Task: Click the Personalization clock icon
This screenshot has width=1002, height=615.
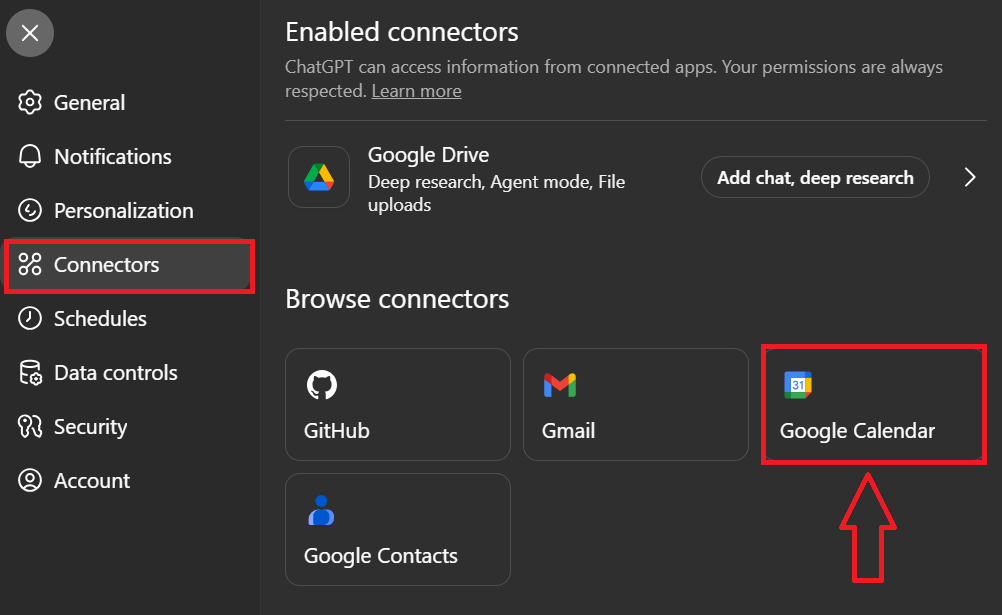Action: point(30,210)
